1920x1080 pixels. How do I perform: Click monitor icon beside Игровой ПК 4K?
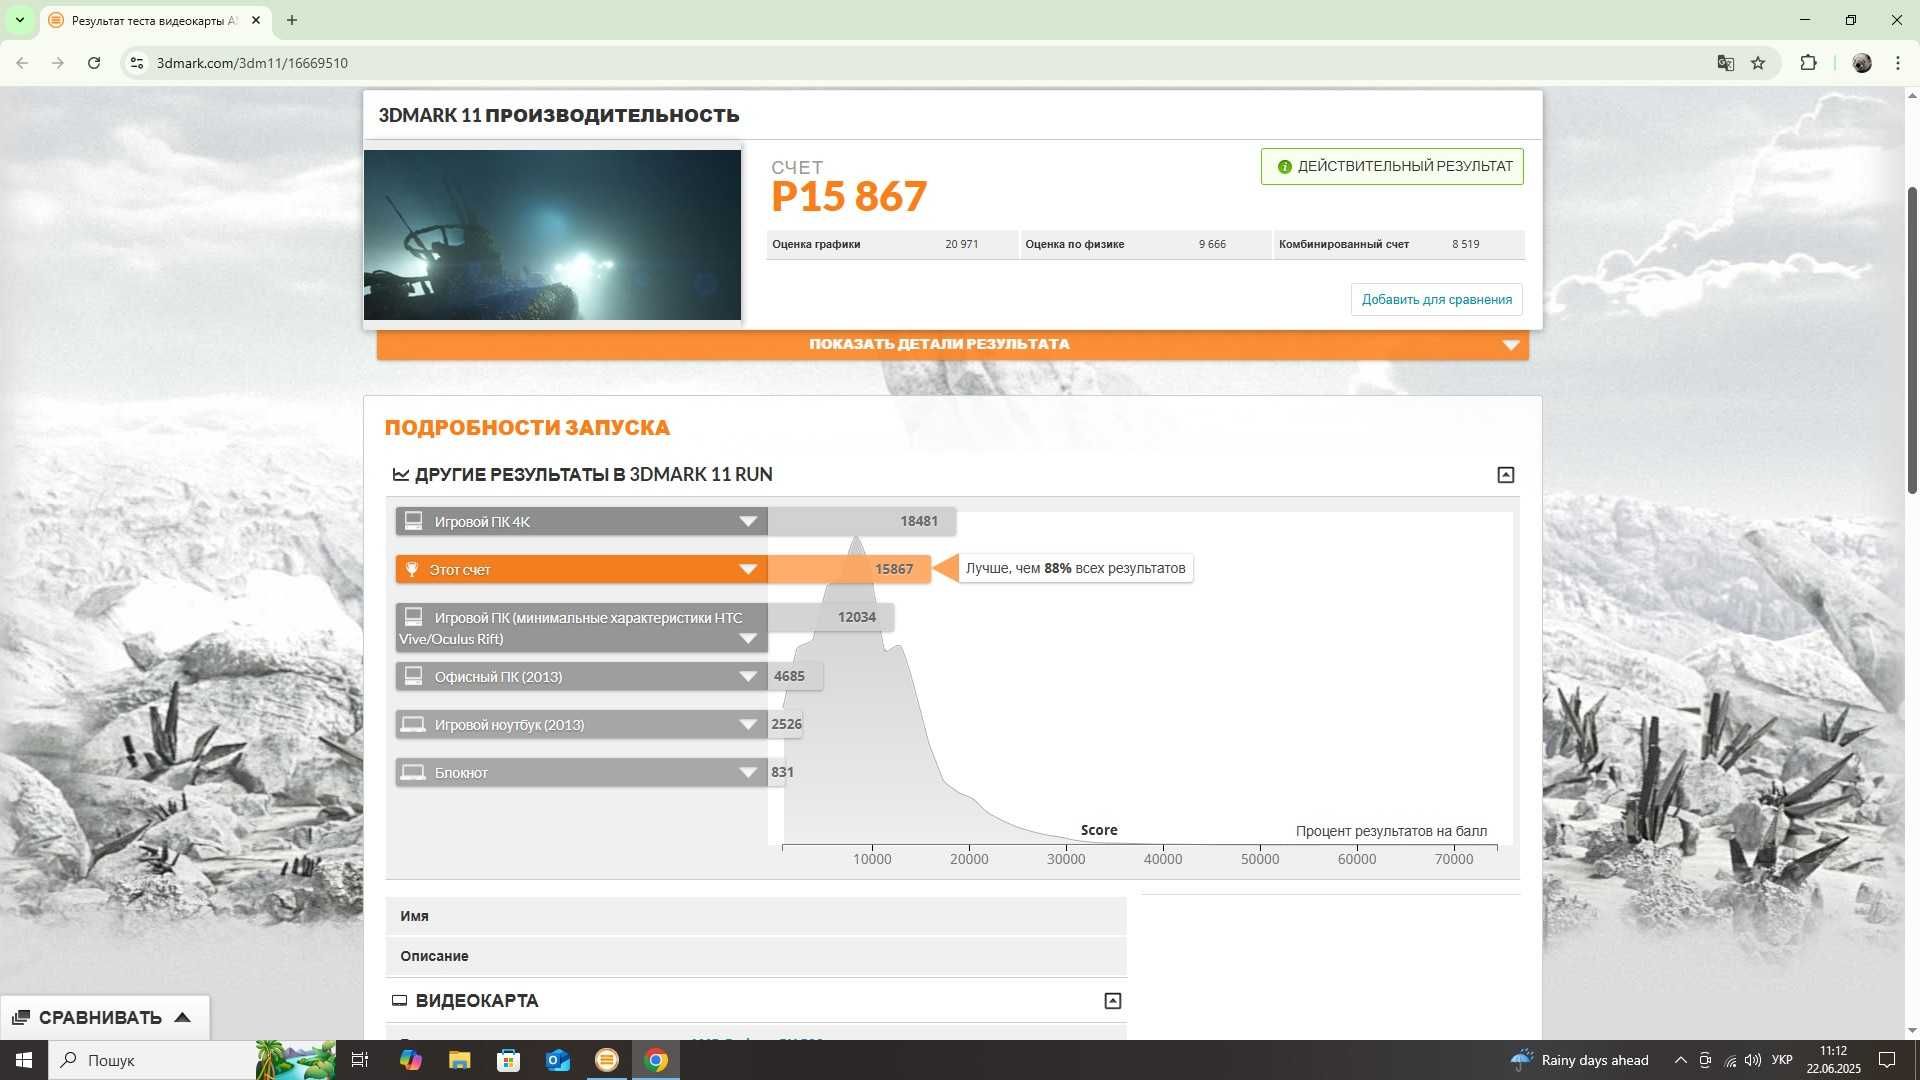click(413, 521)
